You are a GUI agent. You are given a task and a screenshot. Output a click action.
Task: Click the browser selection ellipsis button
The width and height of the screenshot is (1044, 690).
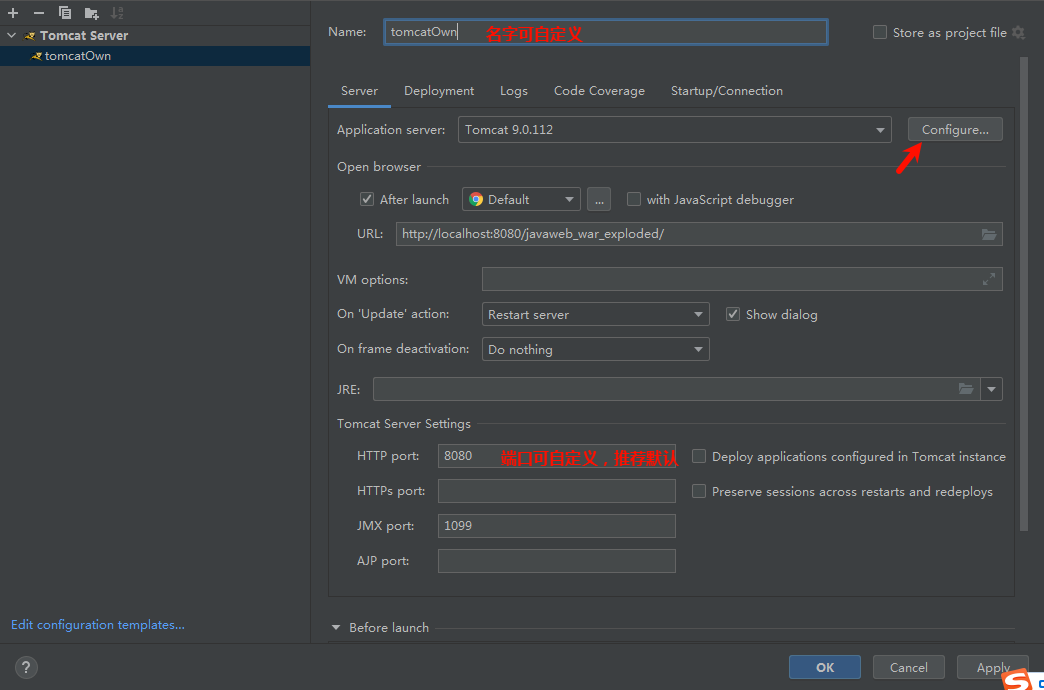599,199
